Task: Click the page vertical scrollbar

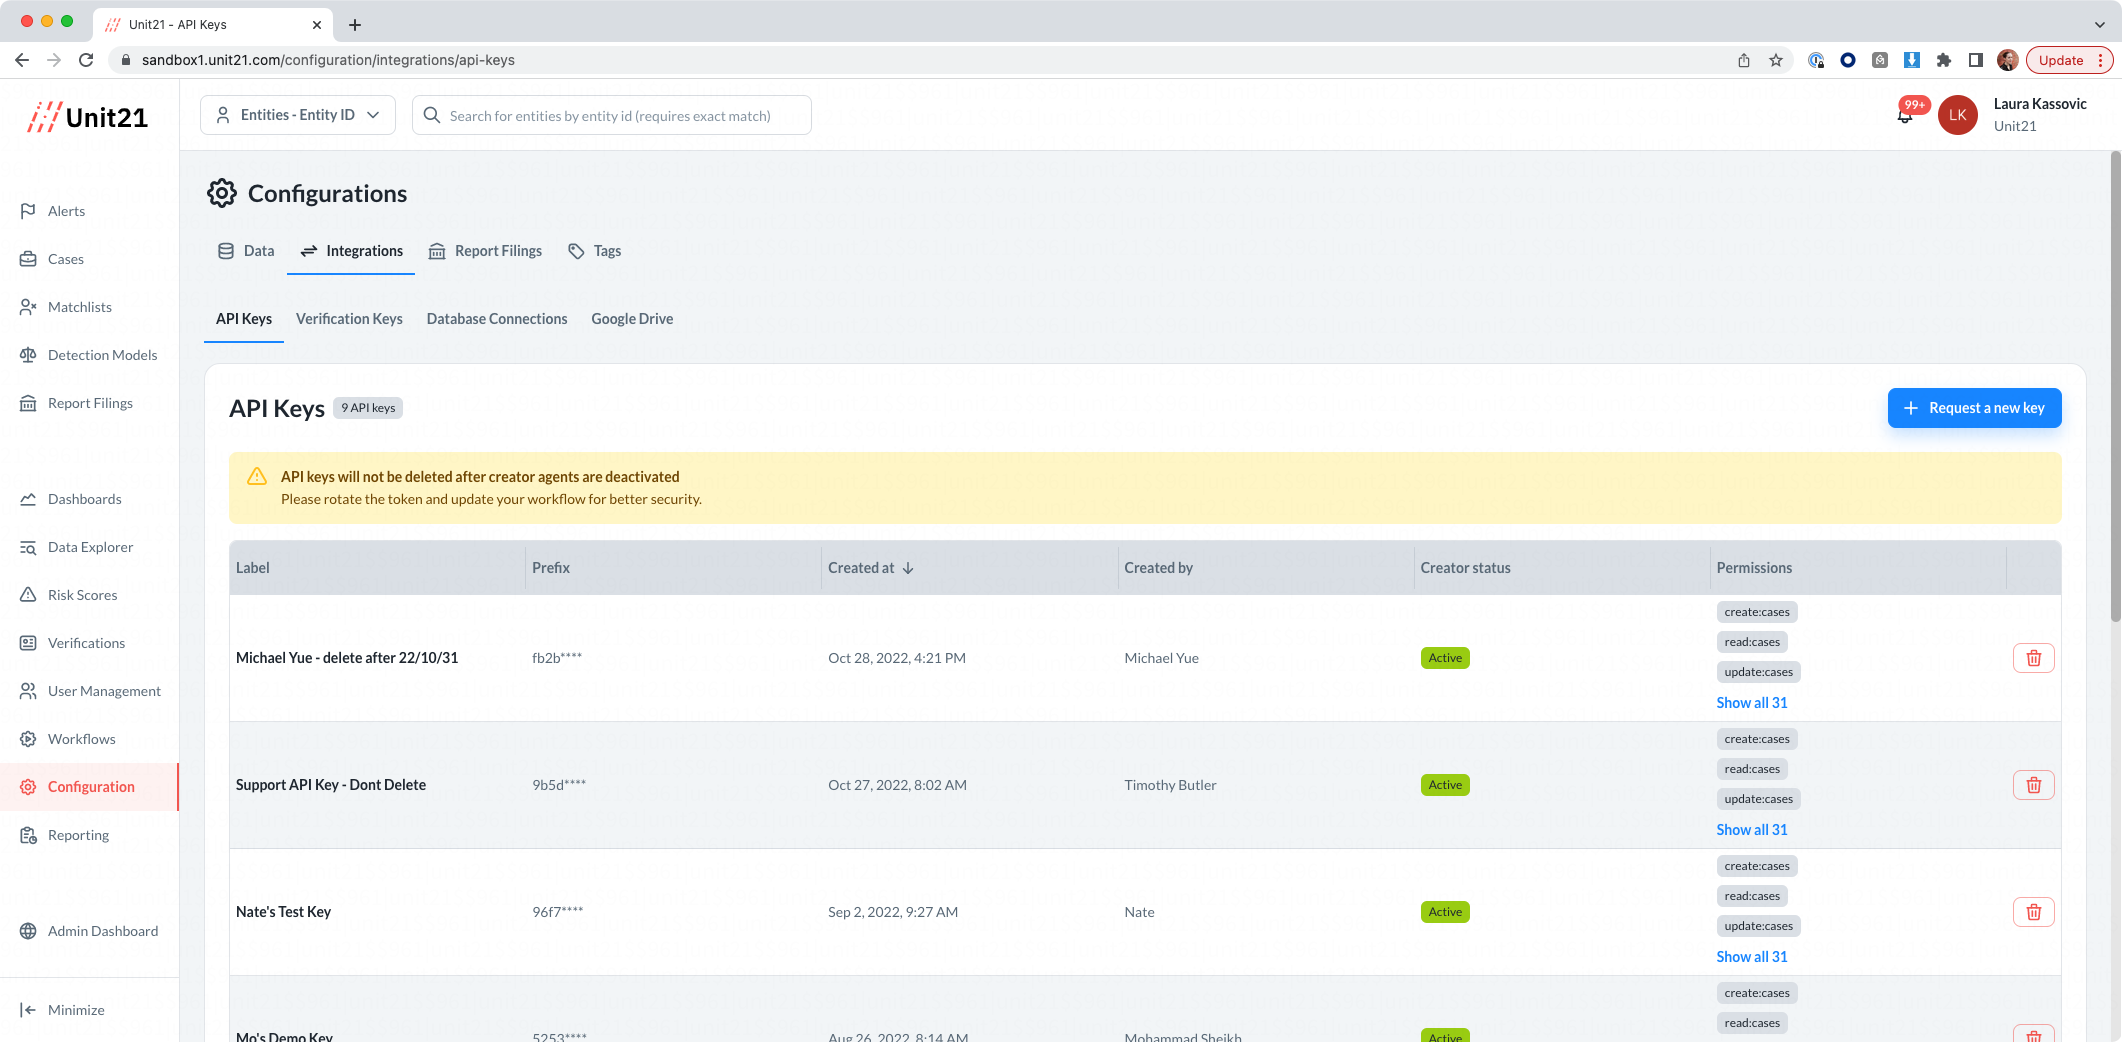Action: pyautogui.click(x=2115, y=386)
